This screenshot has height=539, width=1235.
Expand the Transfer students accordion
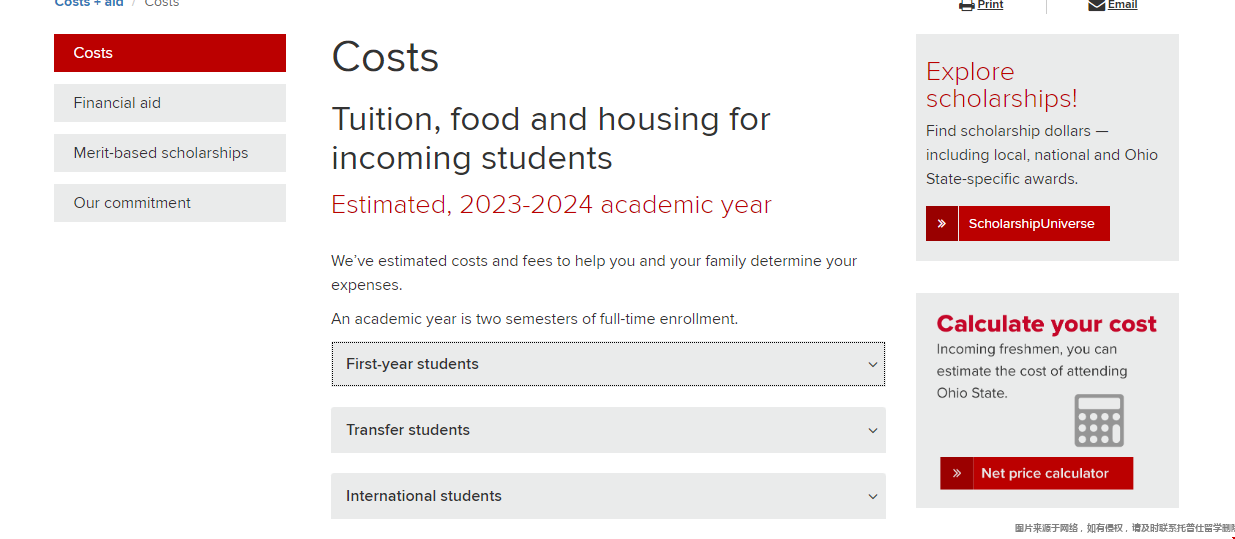[x=608, y=430]
